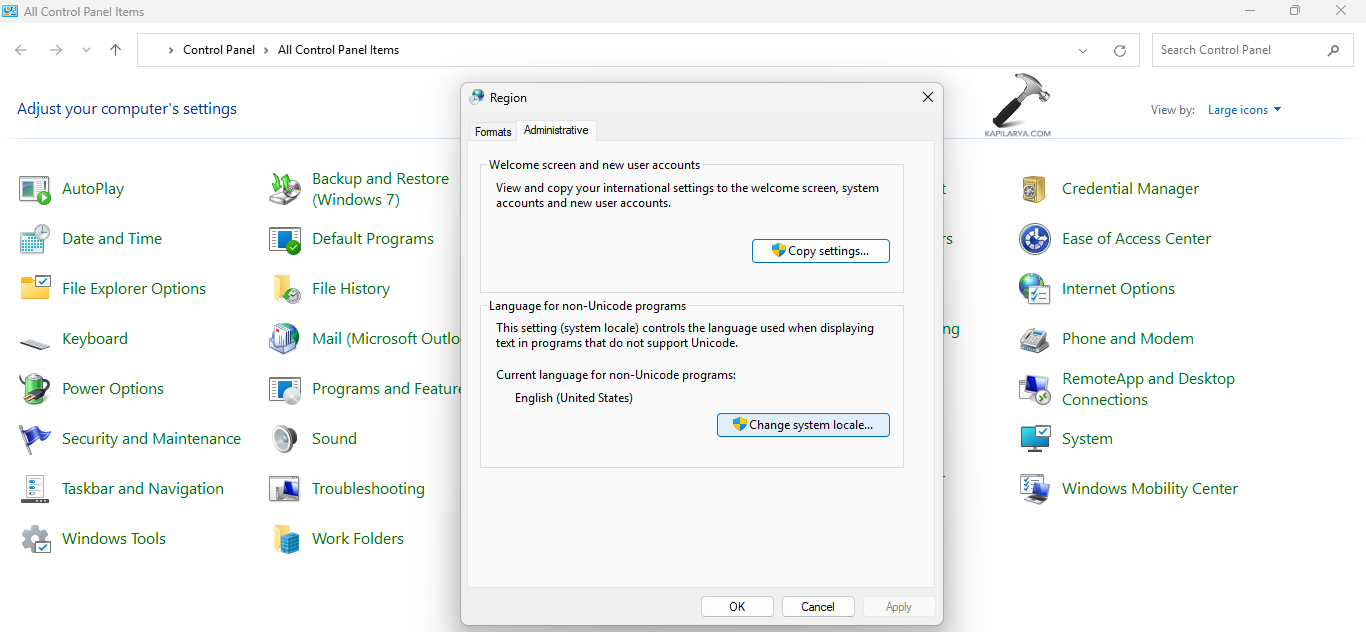The width and height of the screenshot is (1366, 632).
Task: Cancel the Region dialog
Action: [817, 607]
